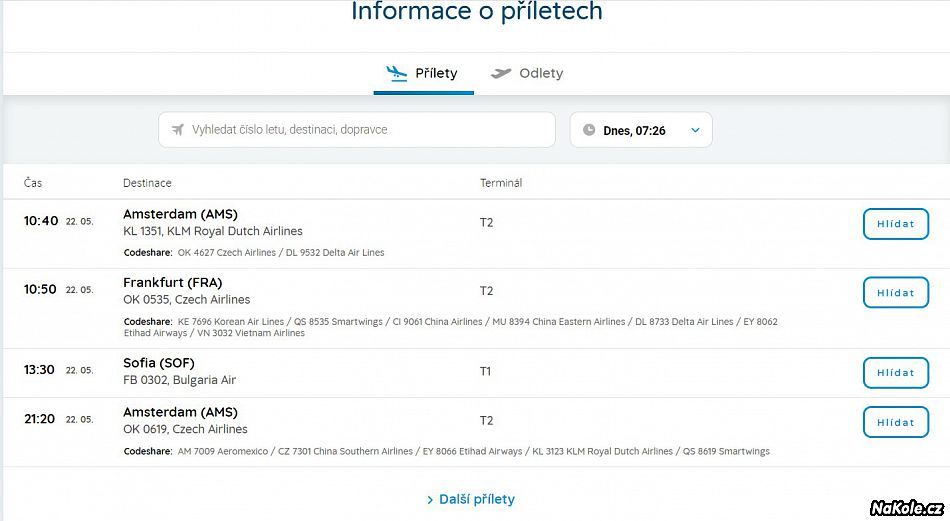Click the departing plane icon beside Odlety

click(501, 73)
